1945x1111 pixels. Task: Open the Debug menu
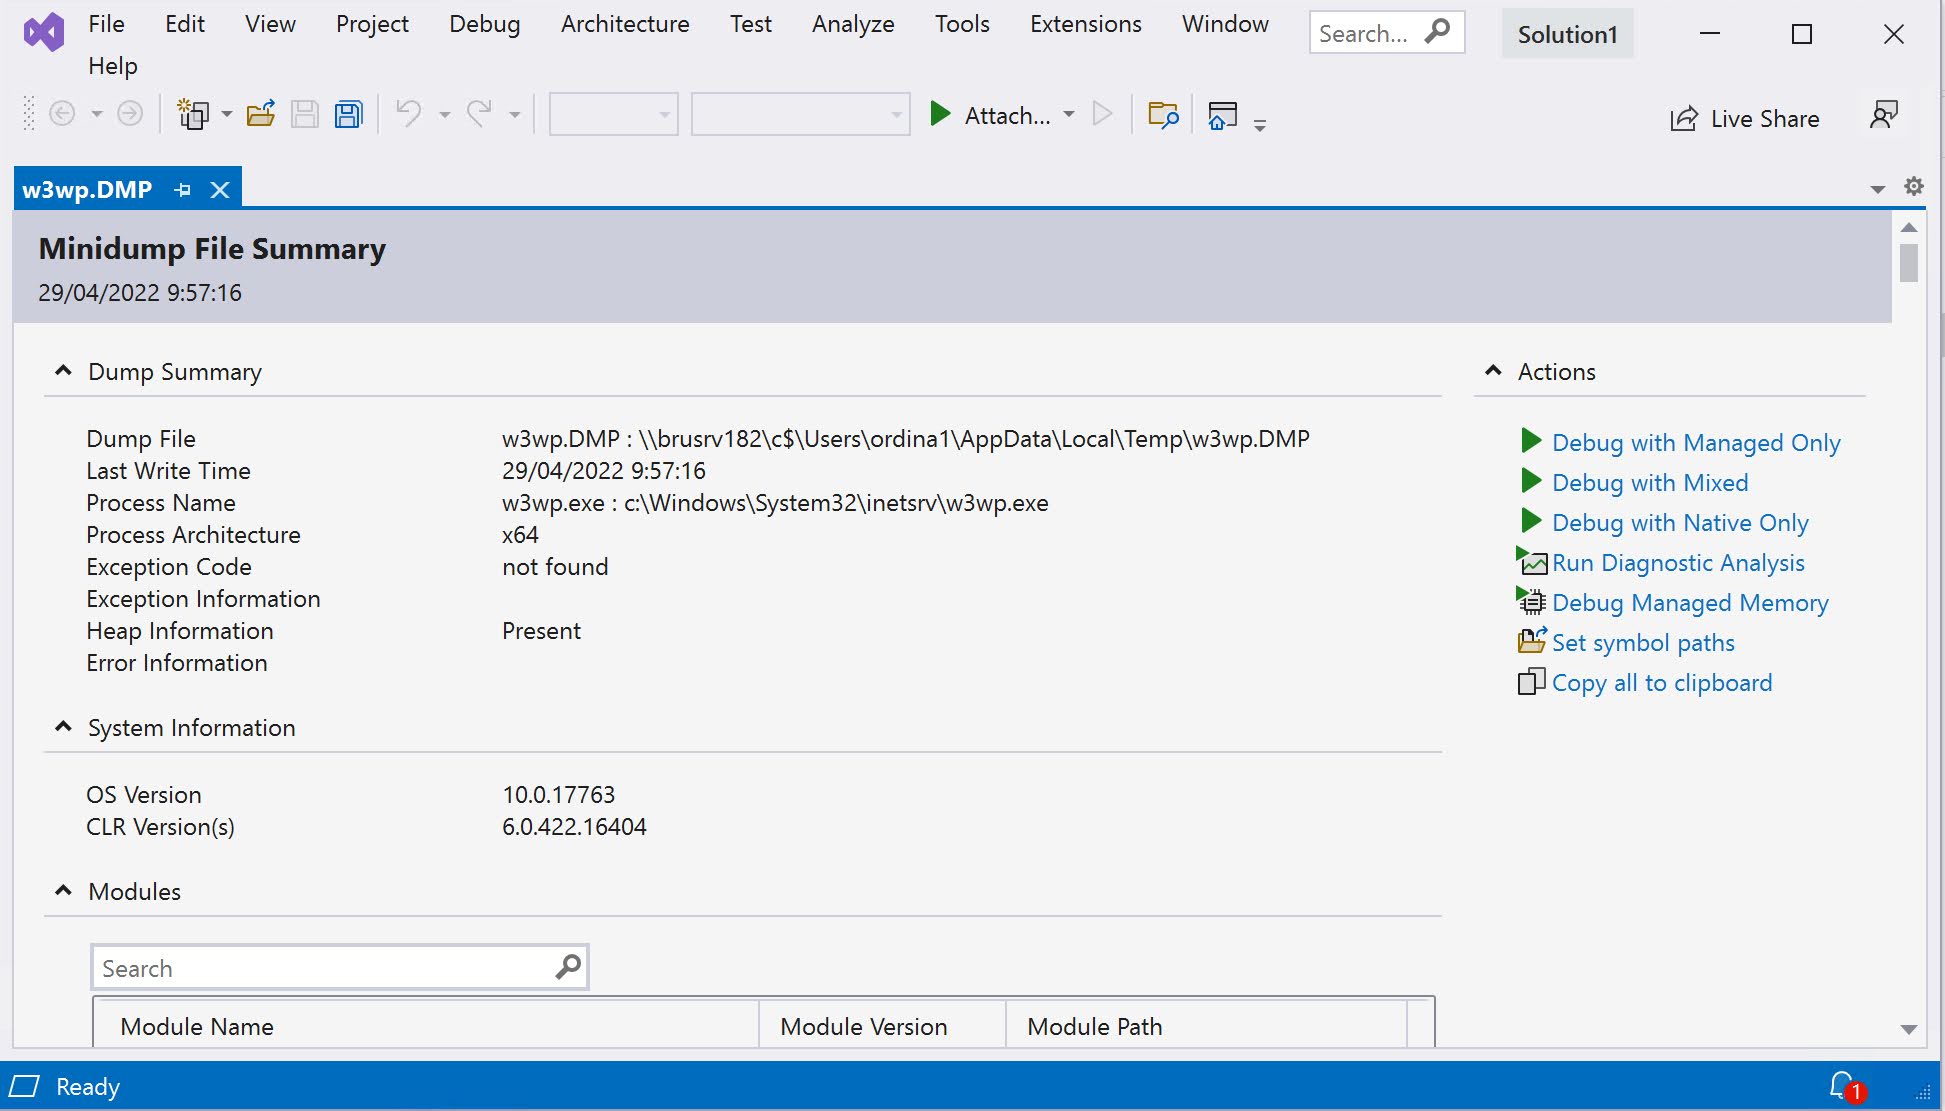coord(484,24)
